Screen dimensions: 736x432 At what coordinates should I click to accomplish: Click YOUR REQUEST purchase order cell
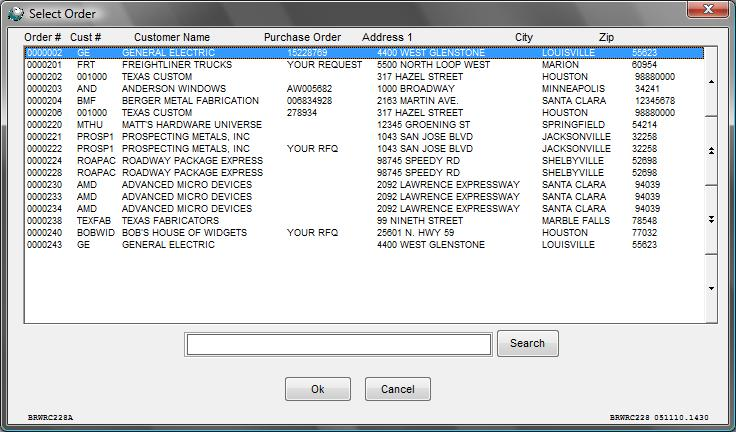(x=324, y=65)
